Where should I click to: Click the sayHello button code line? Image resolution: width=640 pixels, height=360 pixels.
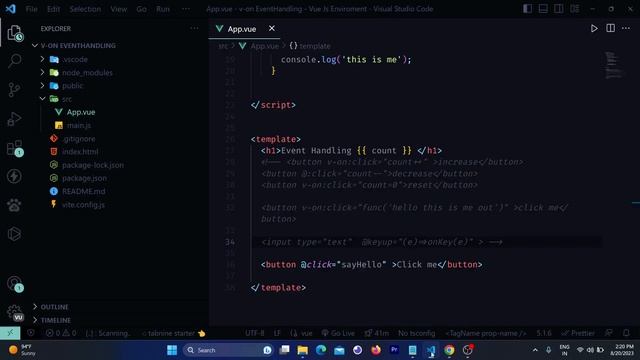[x=371, y=264]
